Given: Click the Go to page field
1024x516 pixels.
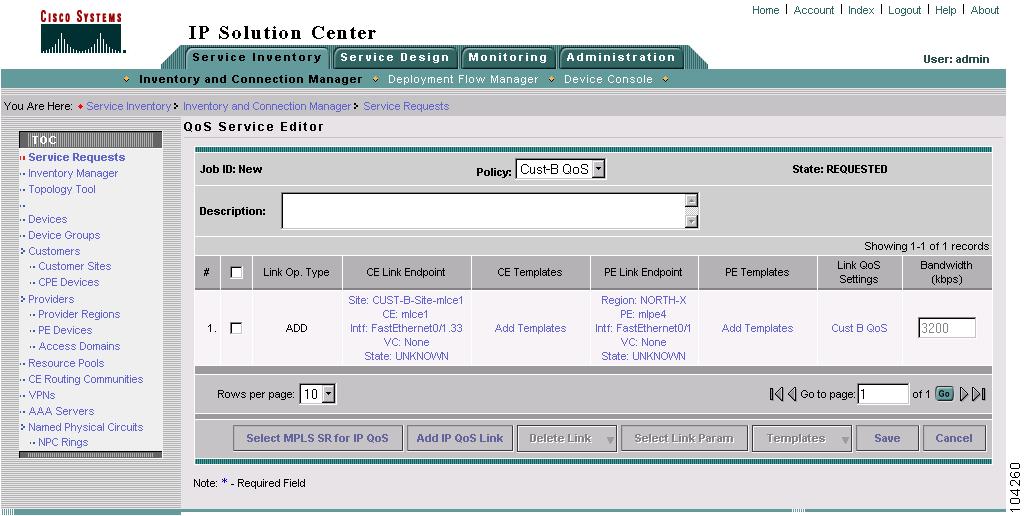Looking at the screenshot, I should tap(883, 394).
